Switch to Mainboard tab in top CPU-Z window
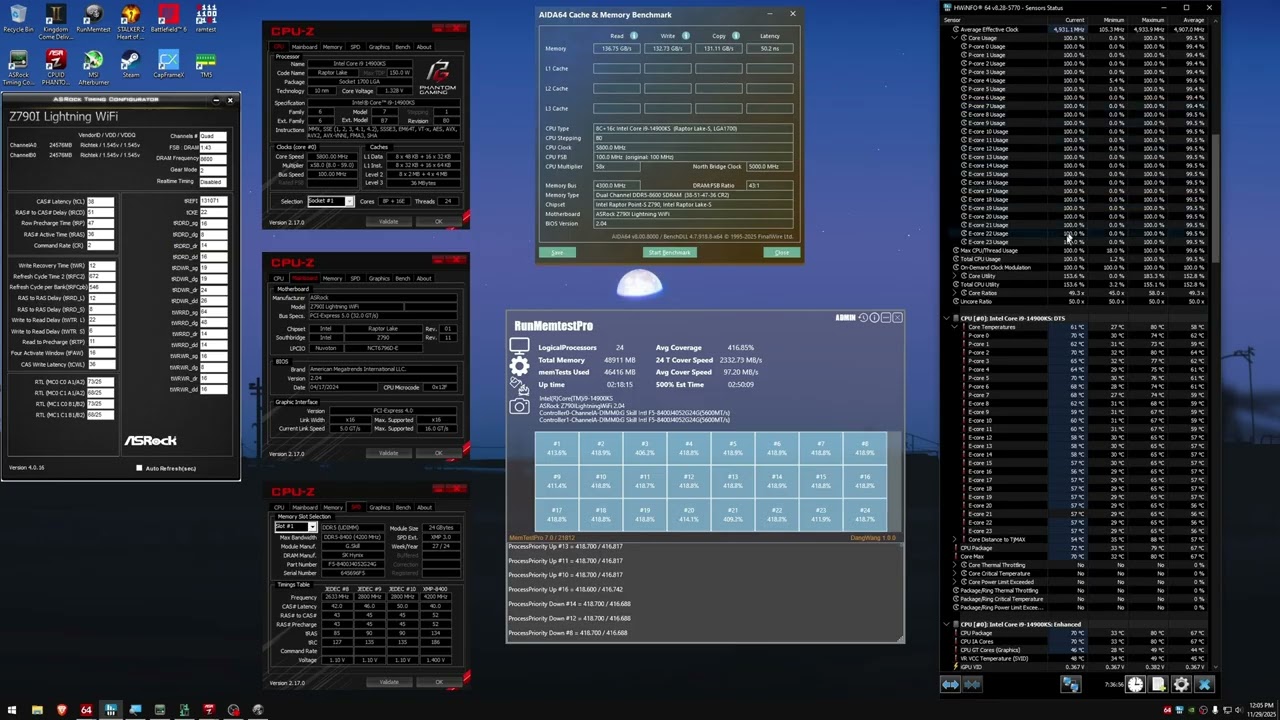Screen dimensions: 1280x720 pos(304,47)
